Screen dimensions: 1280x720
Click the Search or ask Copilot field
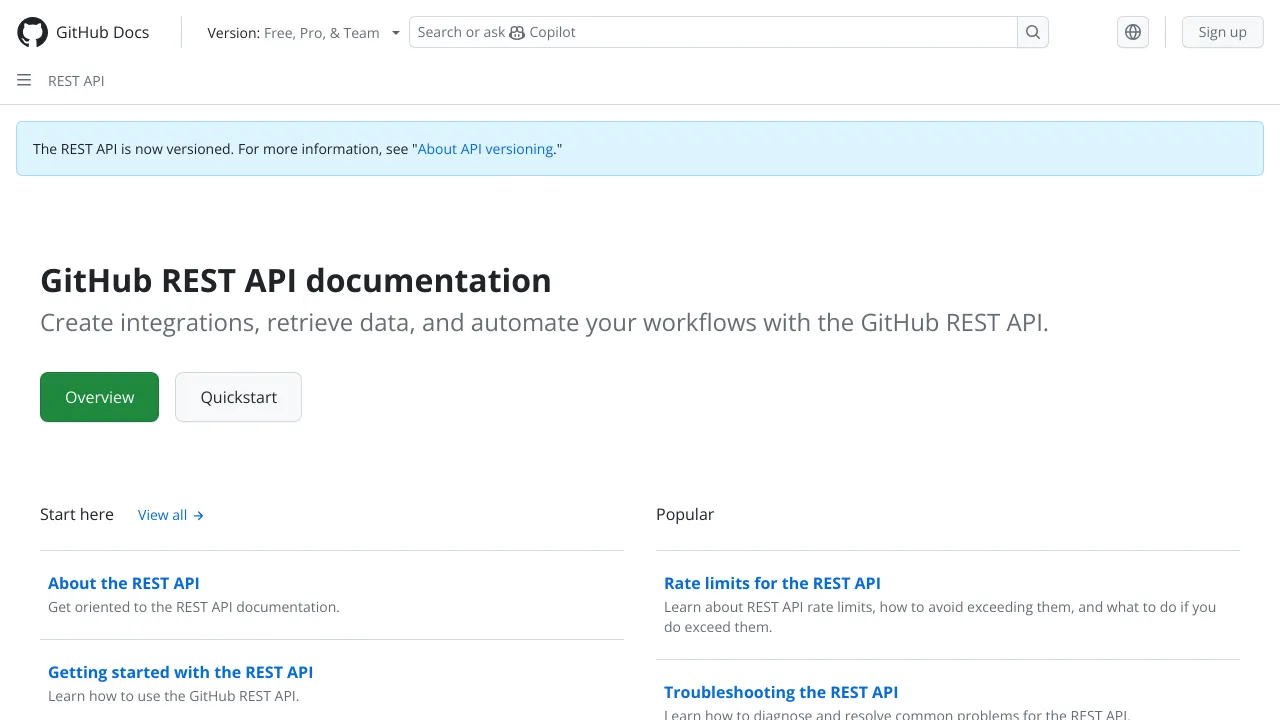[713, 32]
